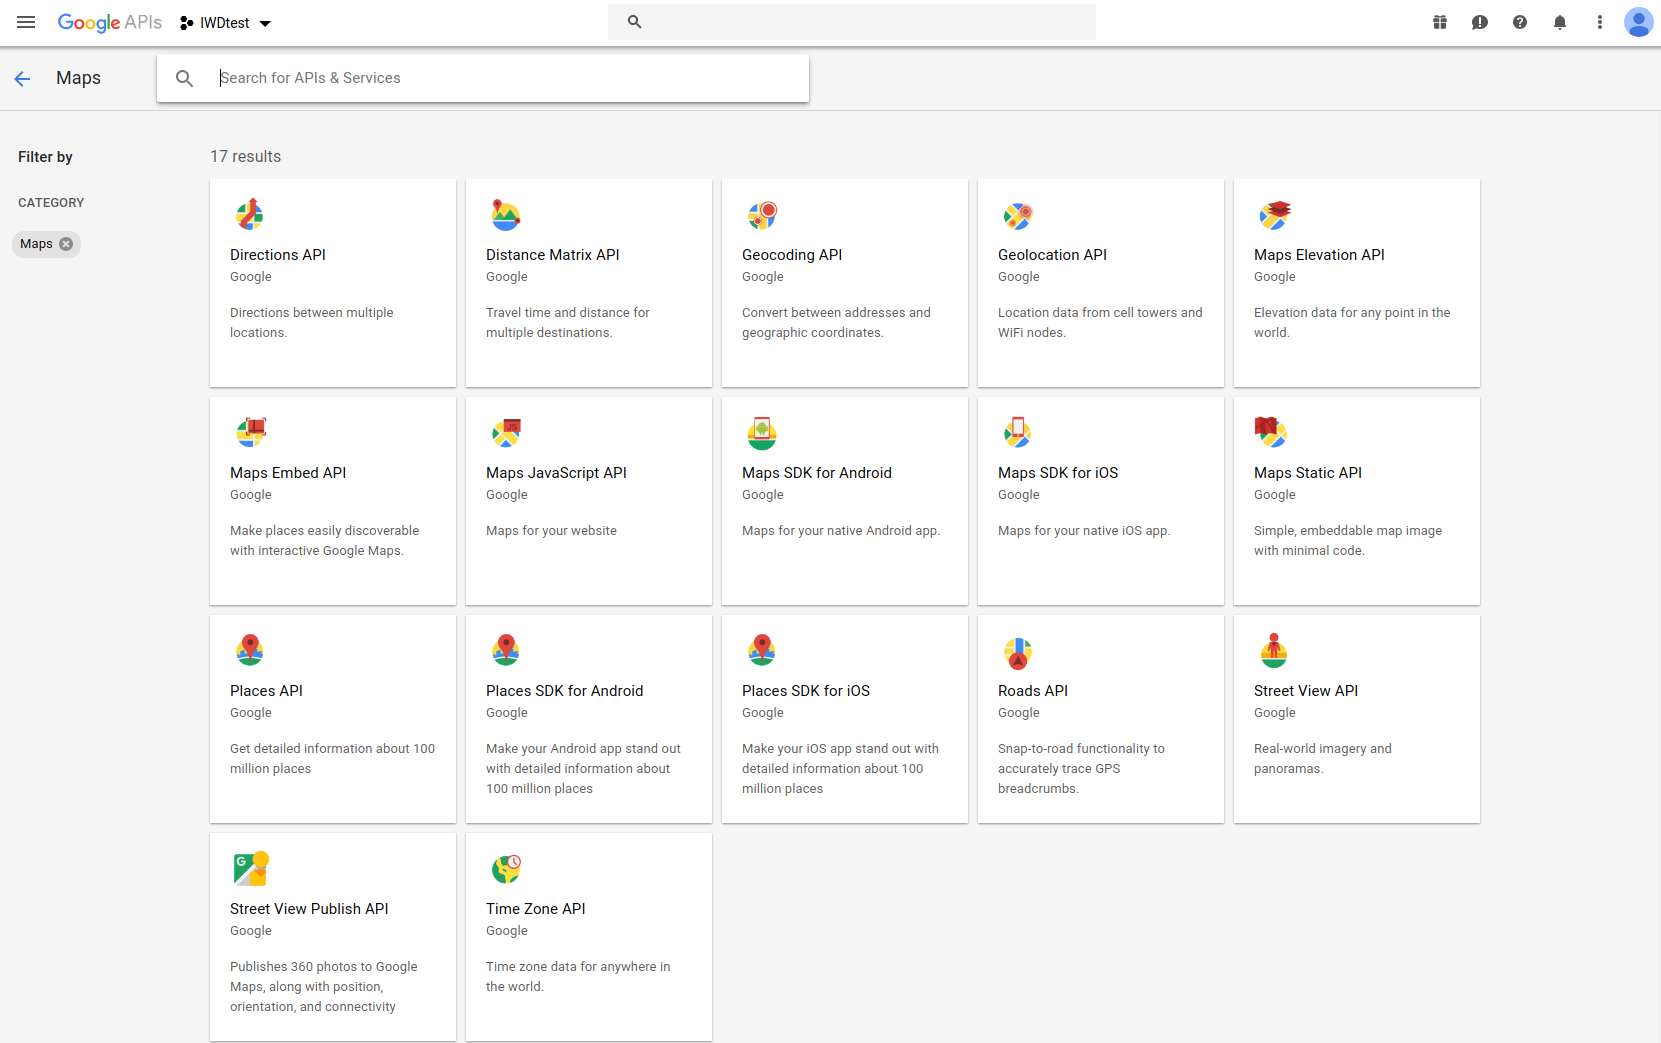Open the Maps SDK for Android title
The width and height of the screenshot is (1661, 1043).
[817, 473]
